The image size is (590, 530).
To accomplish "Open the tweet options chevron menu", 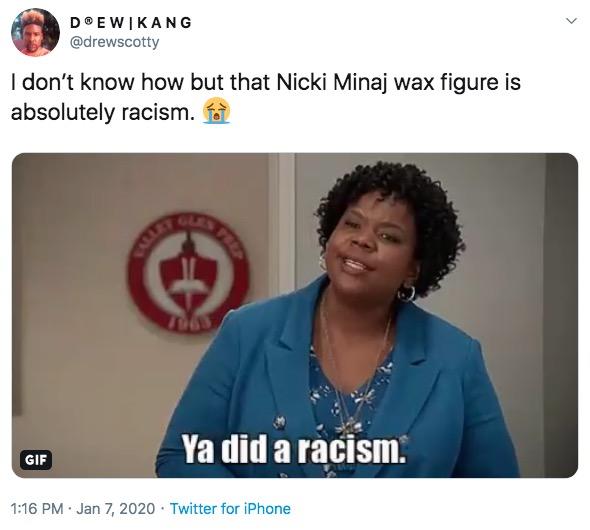I will (x=571, y=21).
